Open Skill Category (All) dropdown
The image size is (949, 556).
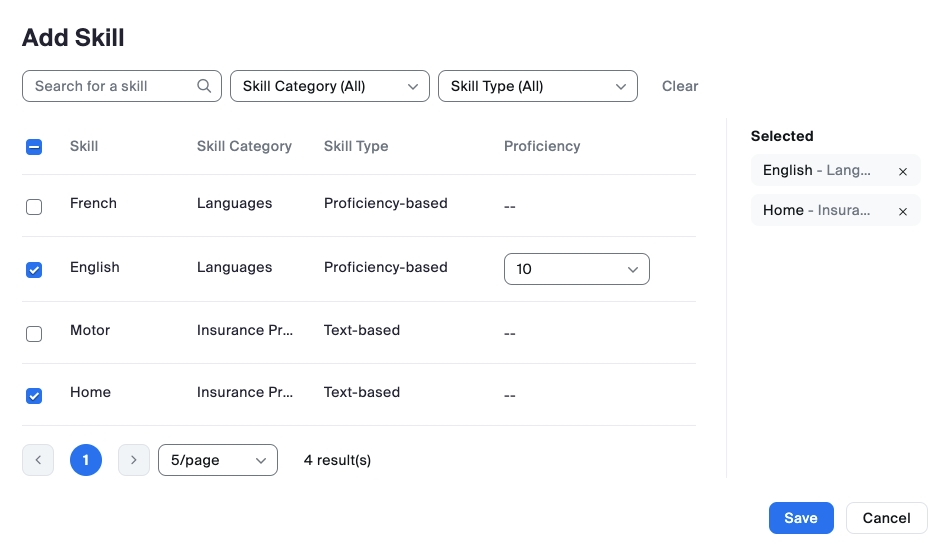[330, 86]
